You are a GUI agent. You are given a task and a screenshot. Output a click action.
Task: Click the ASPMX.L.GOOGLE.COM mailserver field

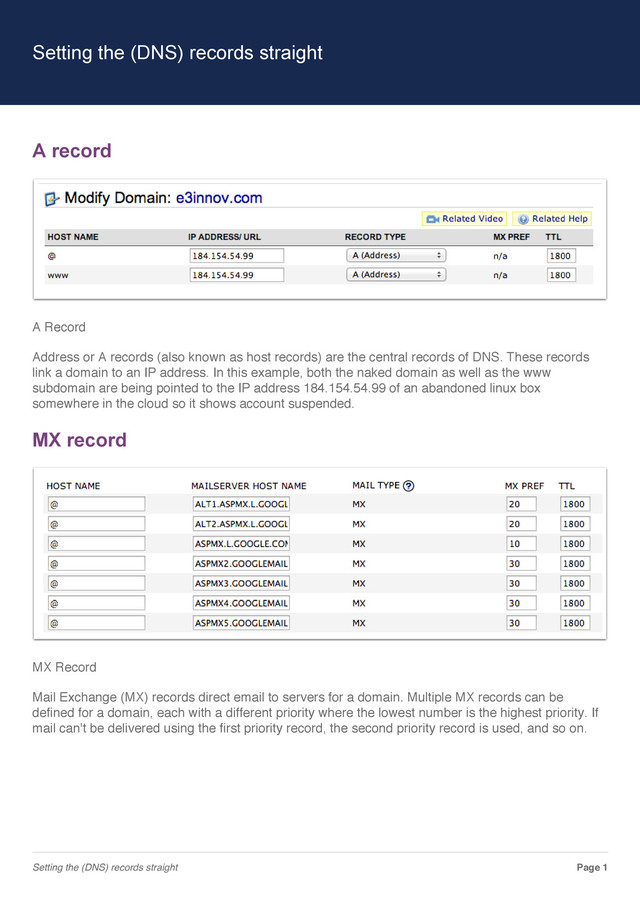241,544
